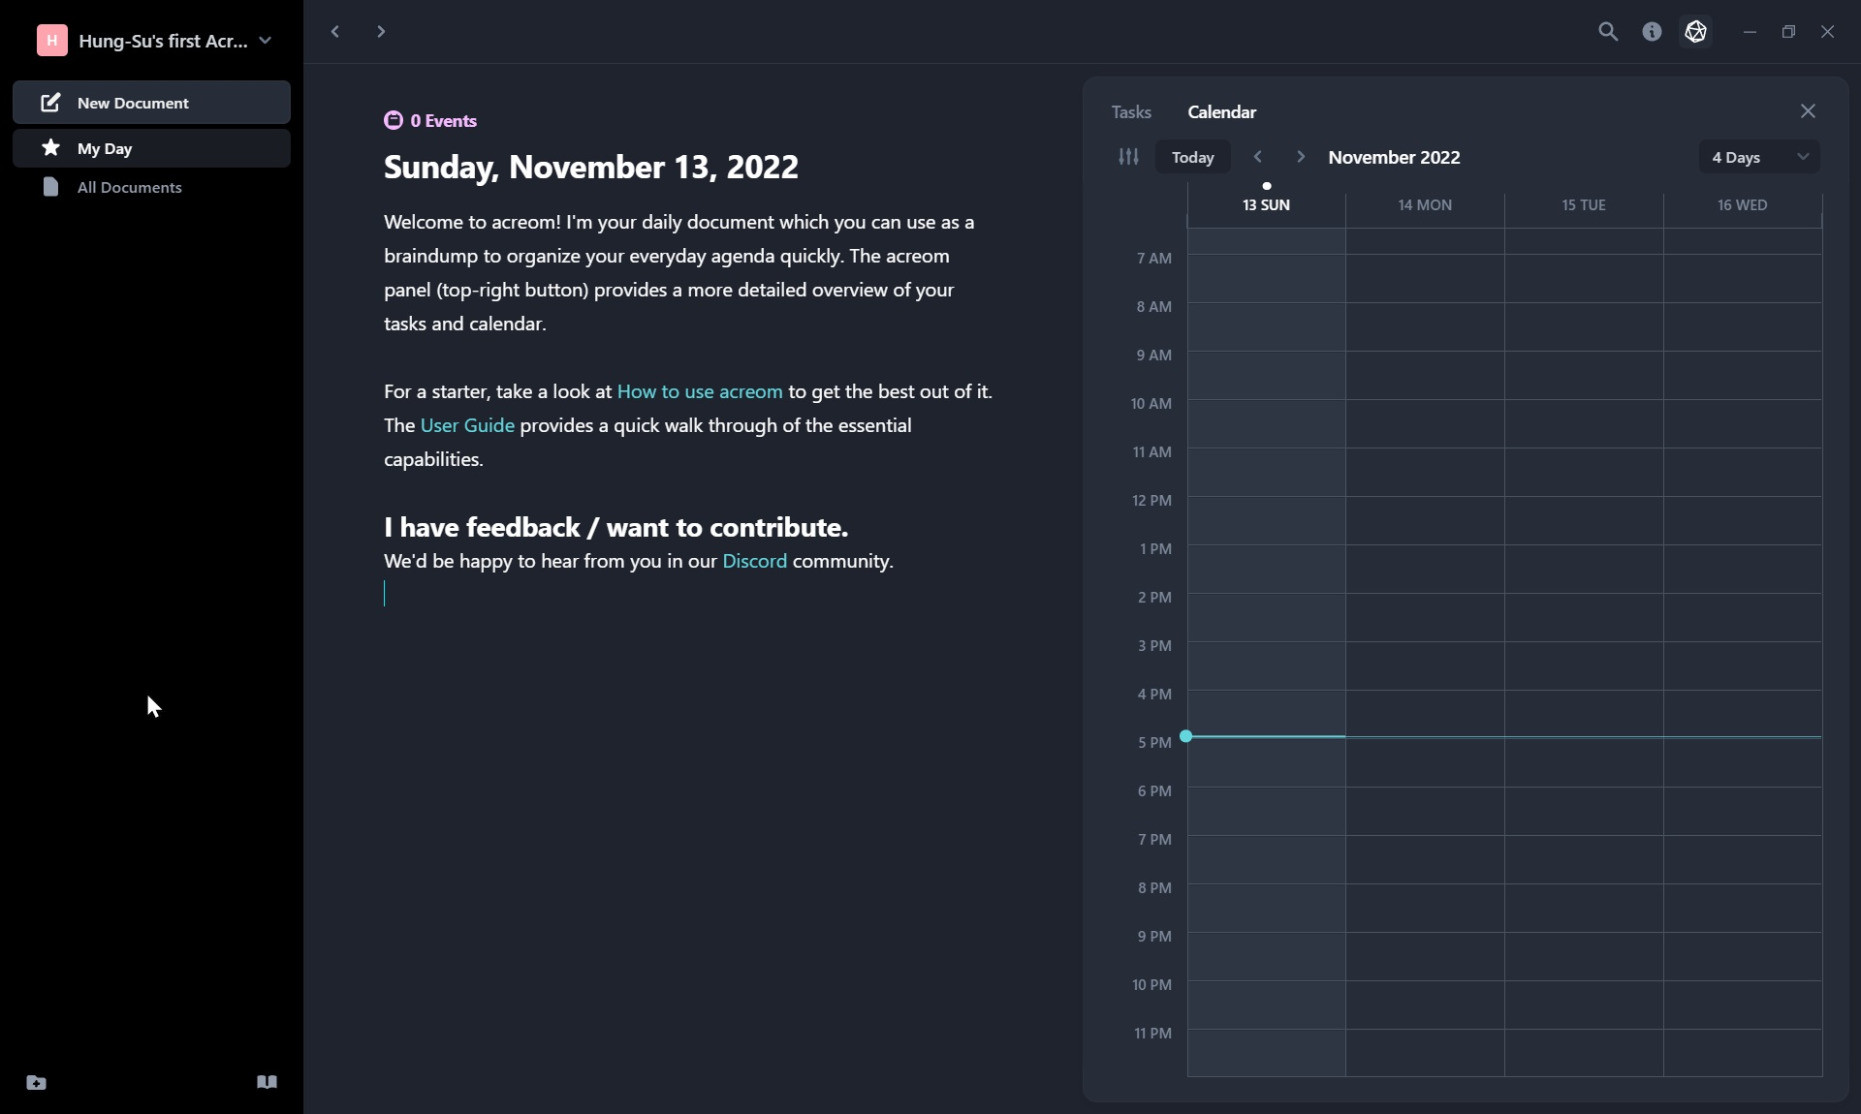Toggle the acreom panel icon
The width and height of the screenshot is (1861, 1114).
click(x=1695, y=32)
